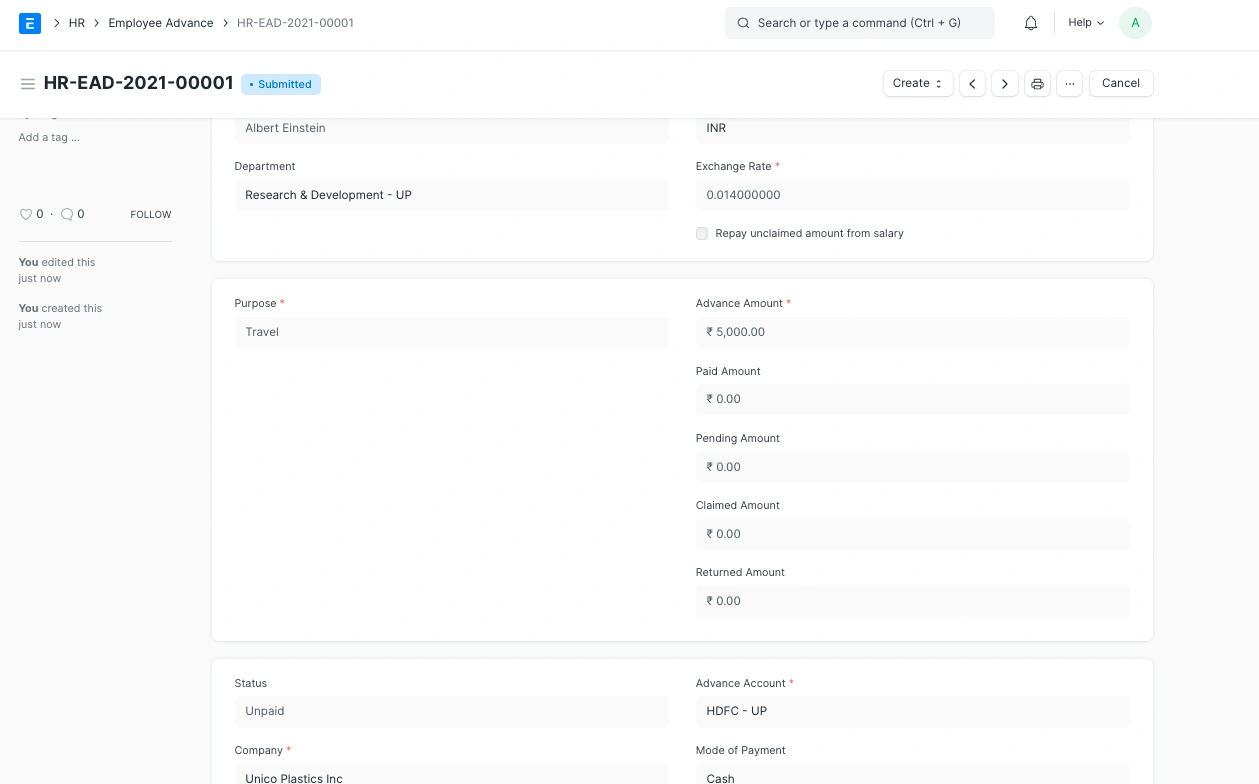This screenshot has height=784, width=1259.
Task: Toggle the sidebar hamburger menu icon
Action: 28,84
